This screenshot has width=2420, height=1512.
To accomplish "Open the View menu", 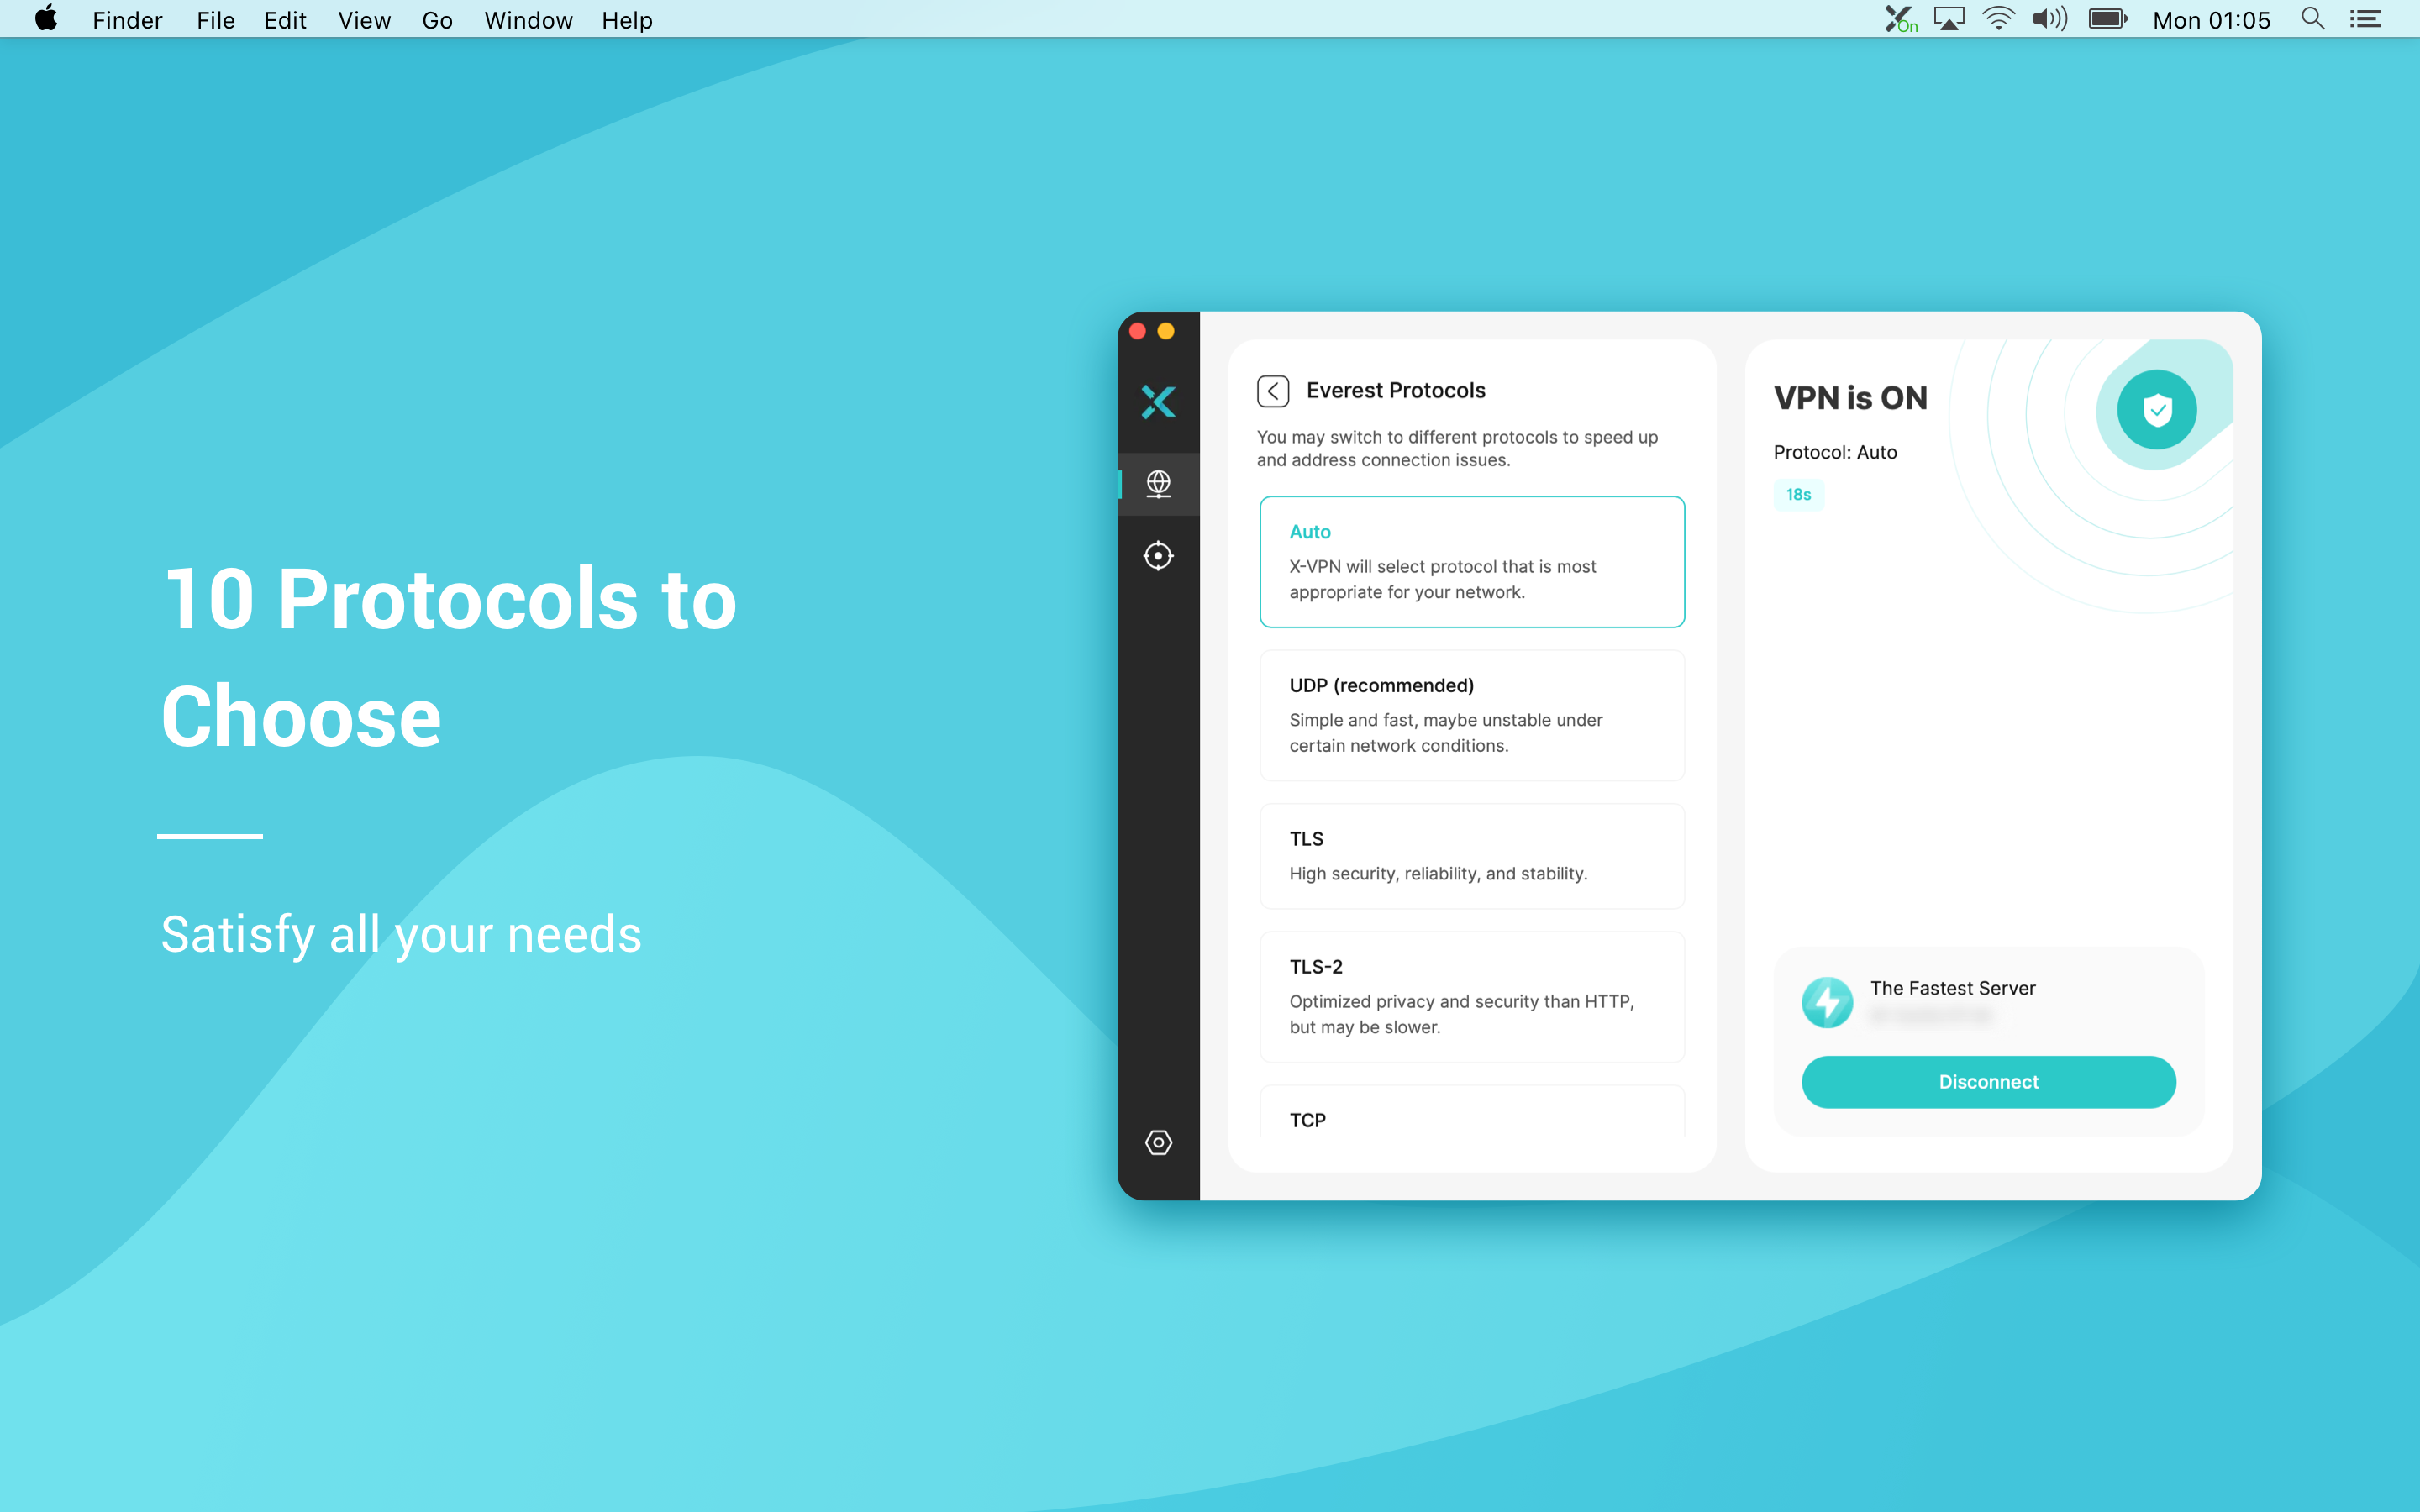I will tap(364, 20).
